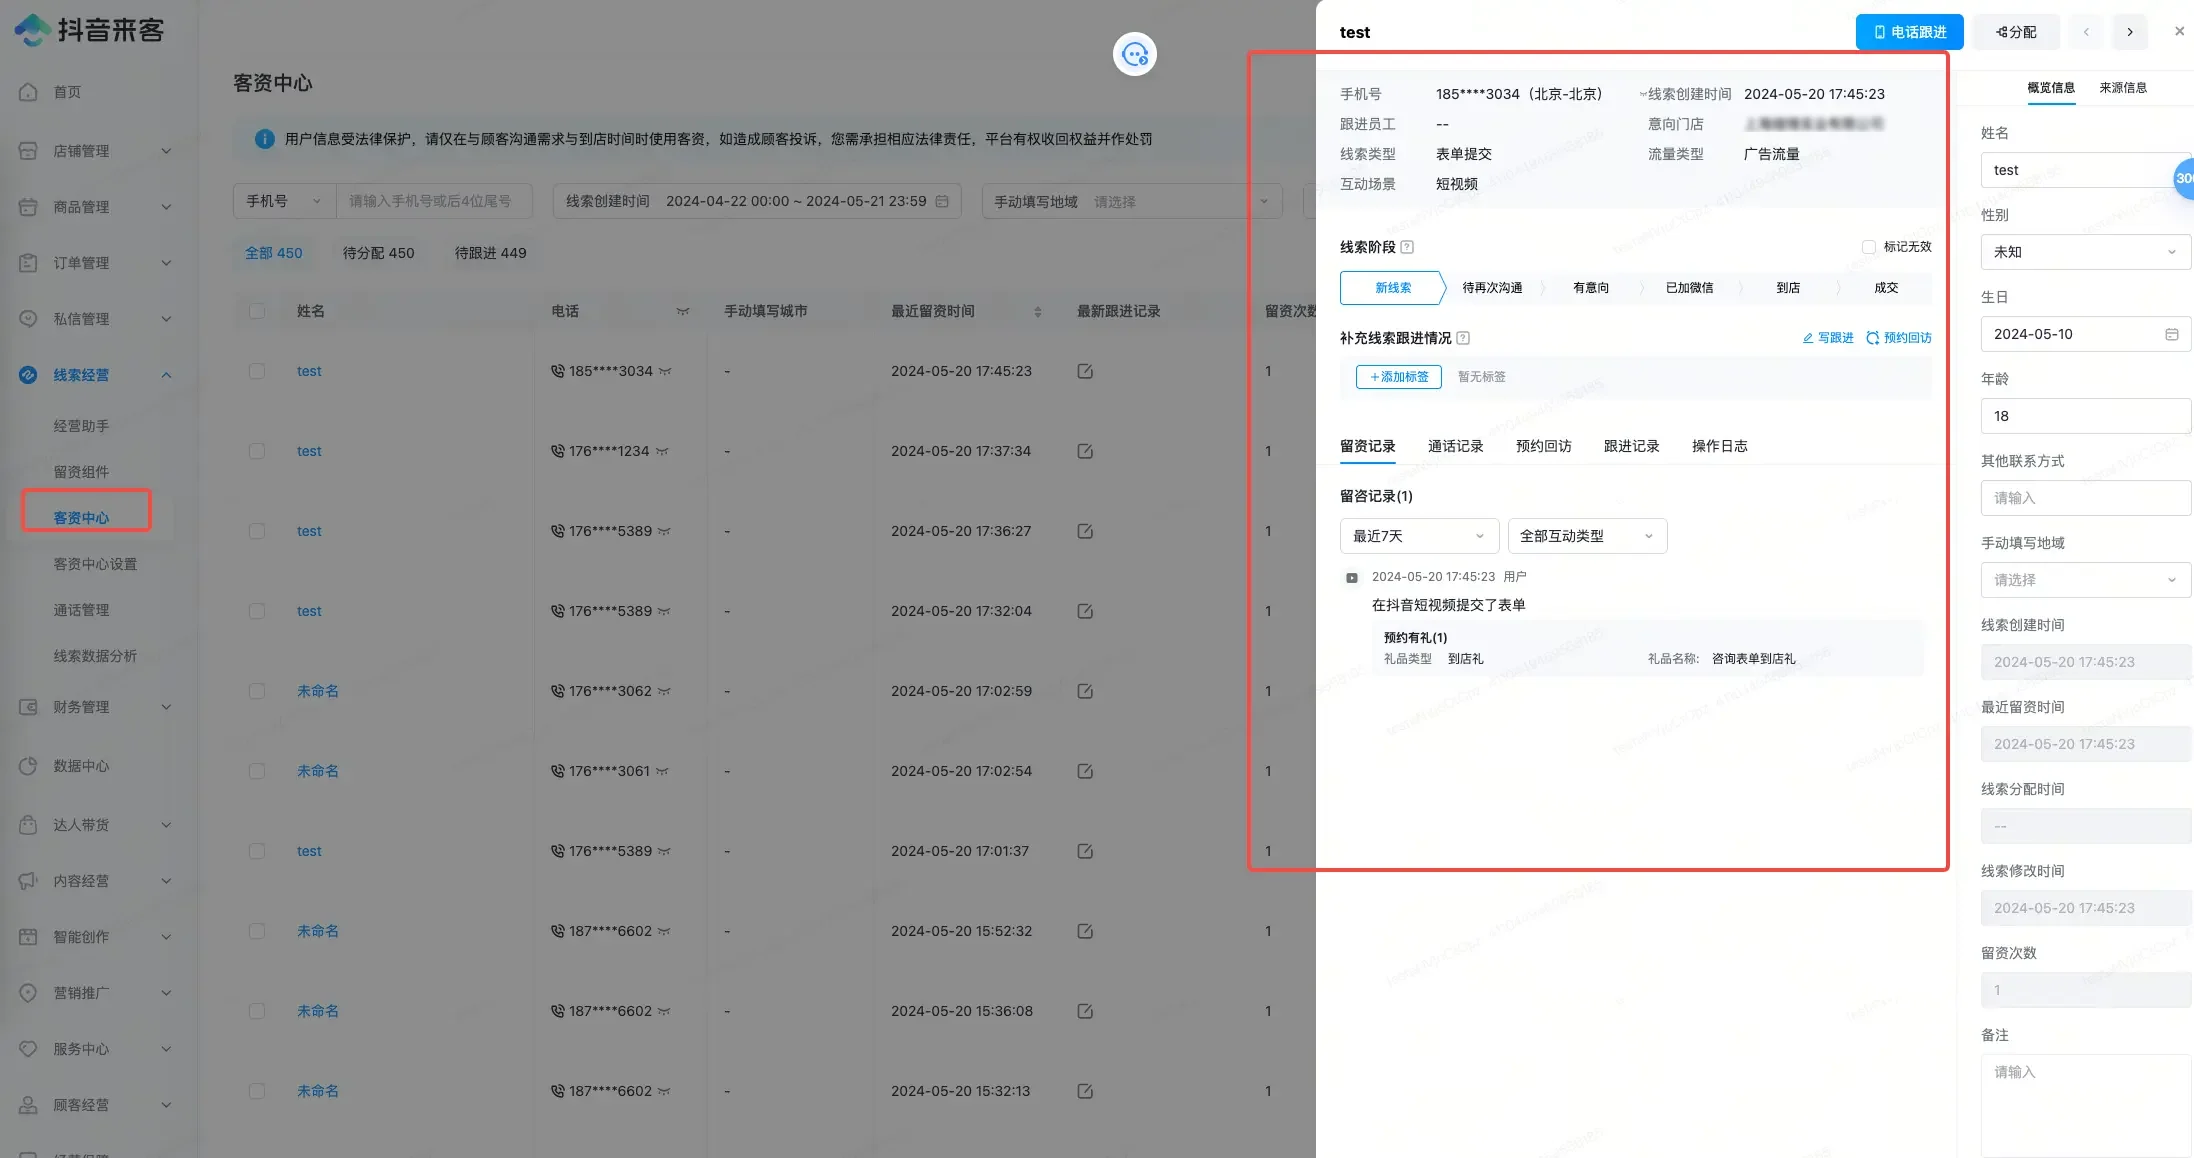Viewport: 2194px width, 1158px height.
Task: Check the row with phone 176****1234
Action: tap(257, 451)
